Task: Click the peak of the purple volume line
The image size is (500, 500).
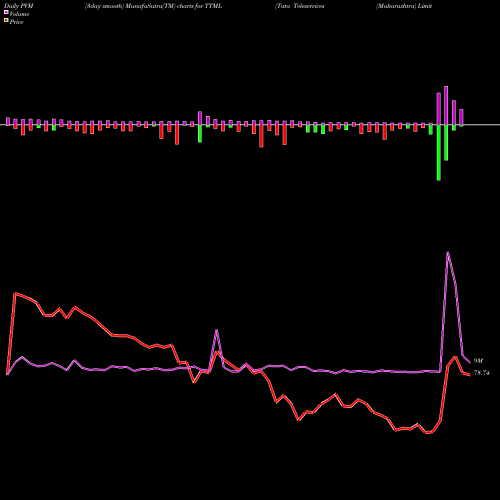Action: coord(448,253)
